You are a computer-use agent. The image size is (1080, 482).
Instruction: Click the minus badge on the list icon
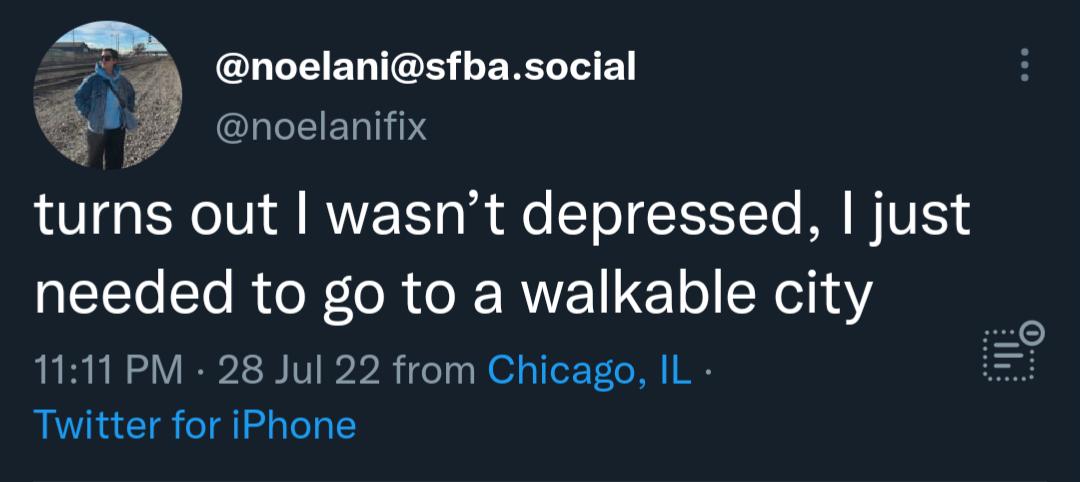(1035, 329)
